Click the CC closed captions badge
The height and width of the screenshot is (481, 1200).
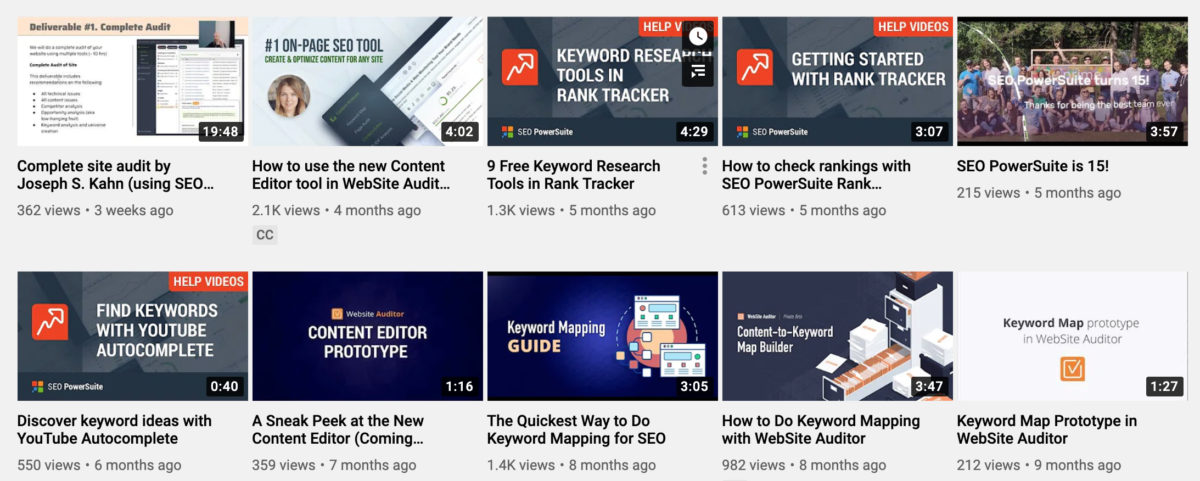click(x=265, y=235)
